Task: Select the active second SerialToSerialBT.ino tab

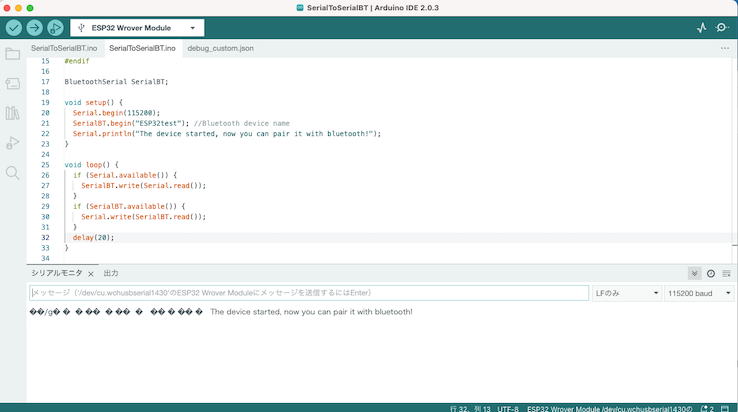Action: pyautogui.click(x=142, y=48)
